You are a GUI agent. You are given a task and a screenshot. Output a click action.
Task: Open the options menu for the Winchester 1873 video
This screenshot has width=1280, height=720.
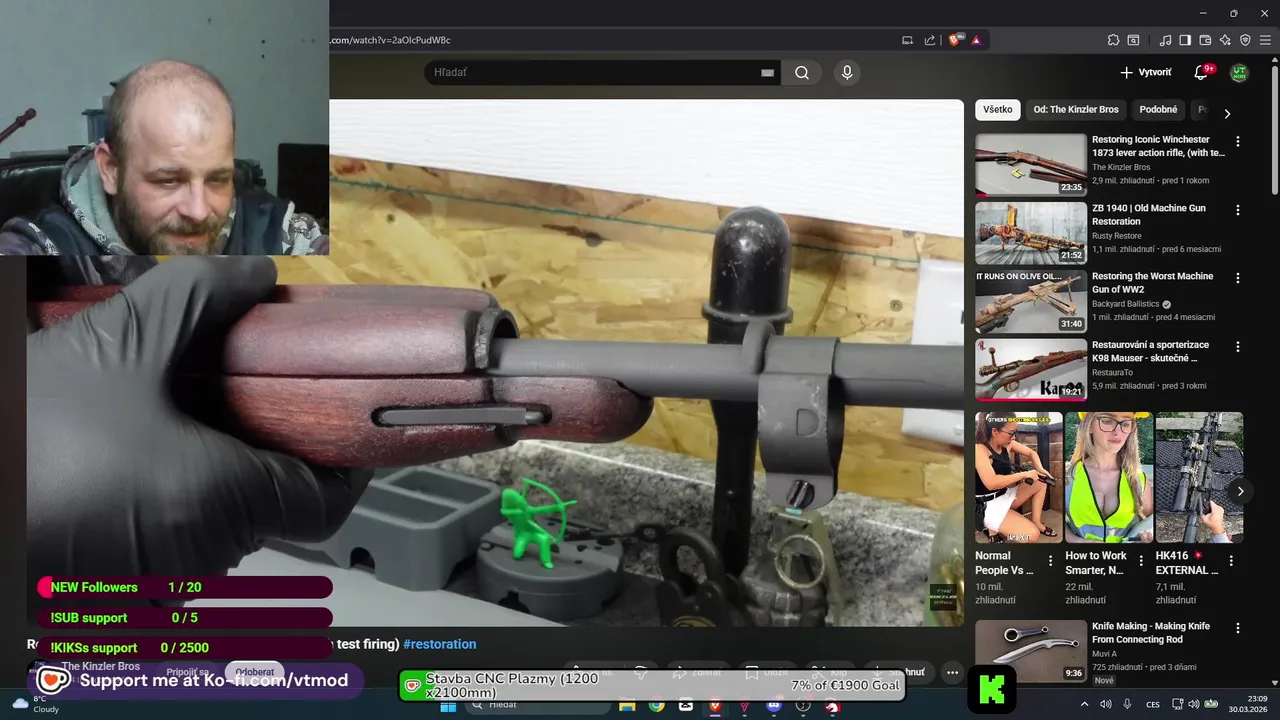pyautogui.click(x=1238, y=142)
